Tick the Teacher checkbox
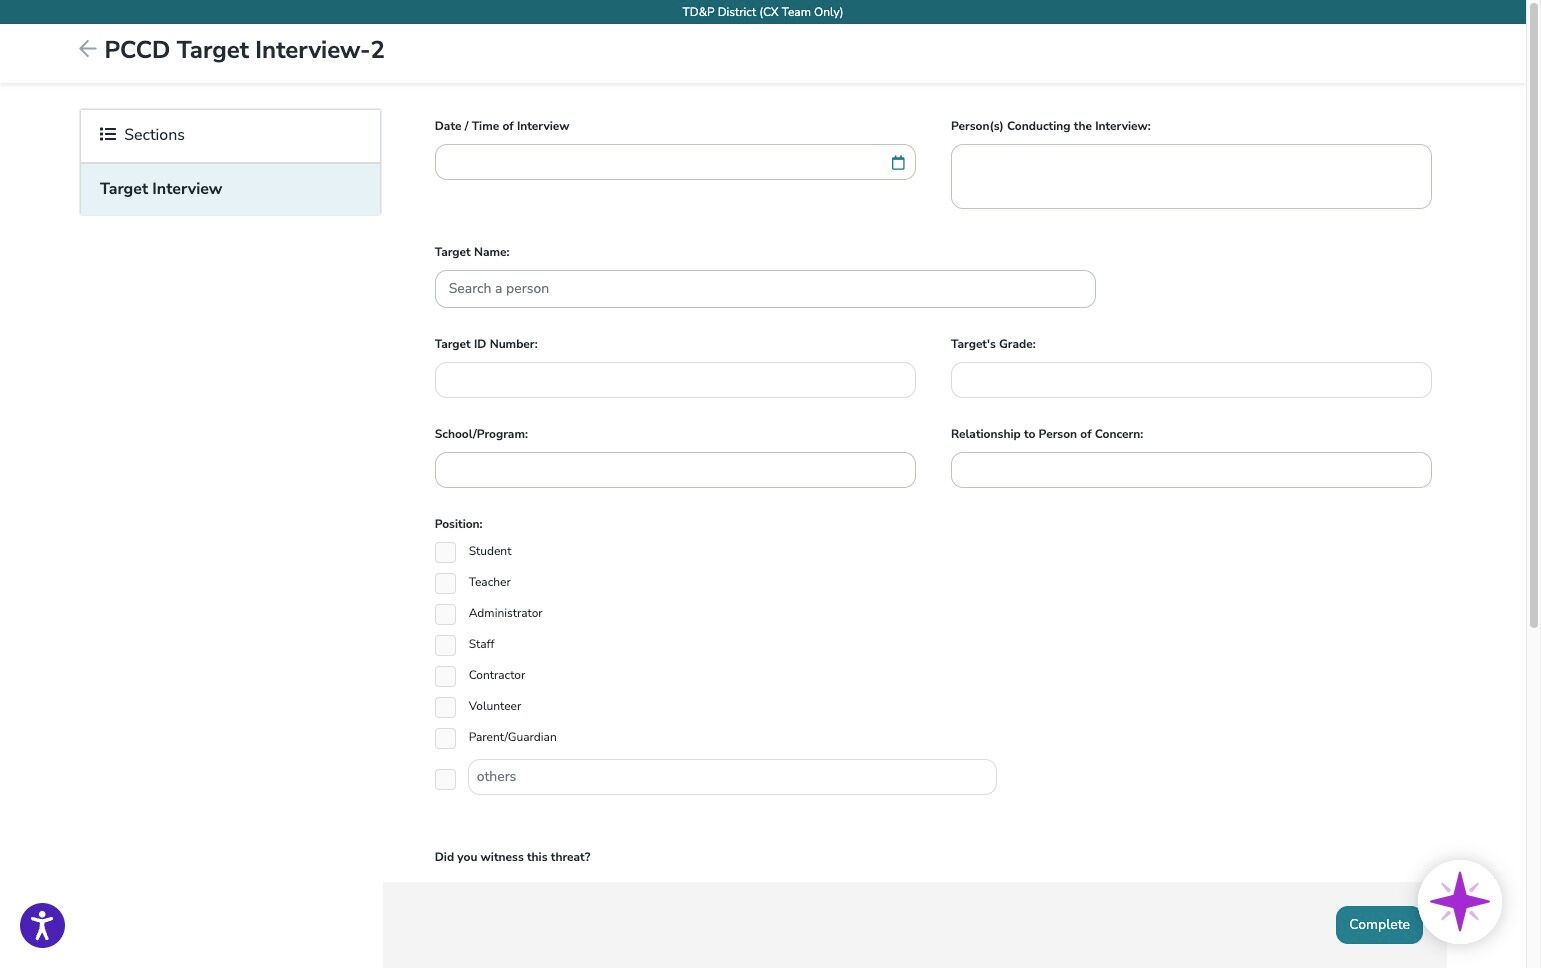This screenshot has height=968, width=1541. (x=445, y=583)
